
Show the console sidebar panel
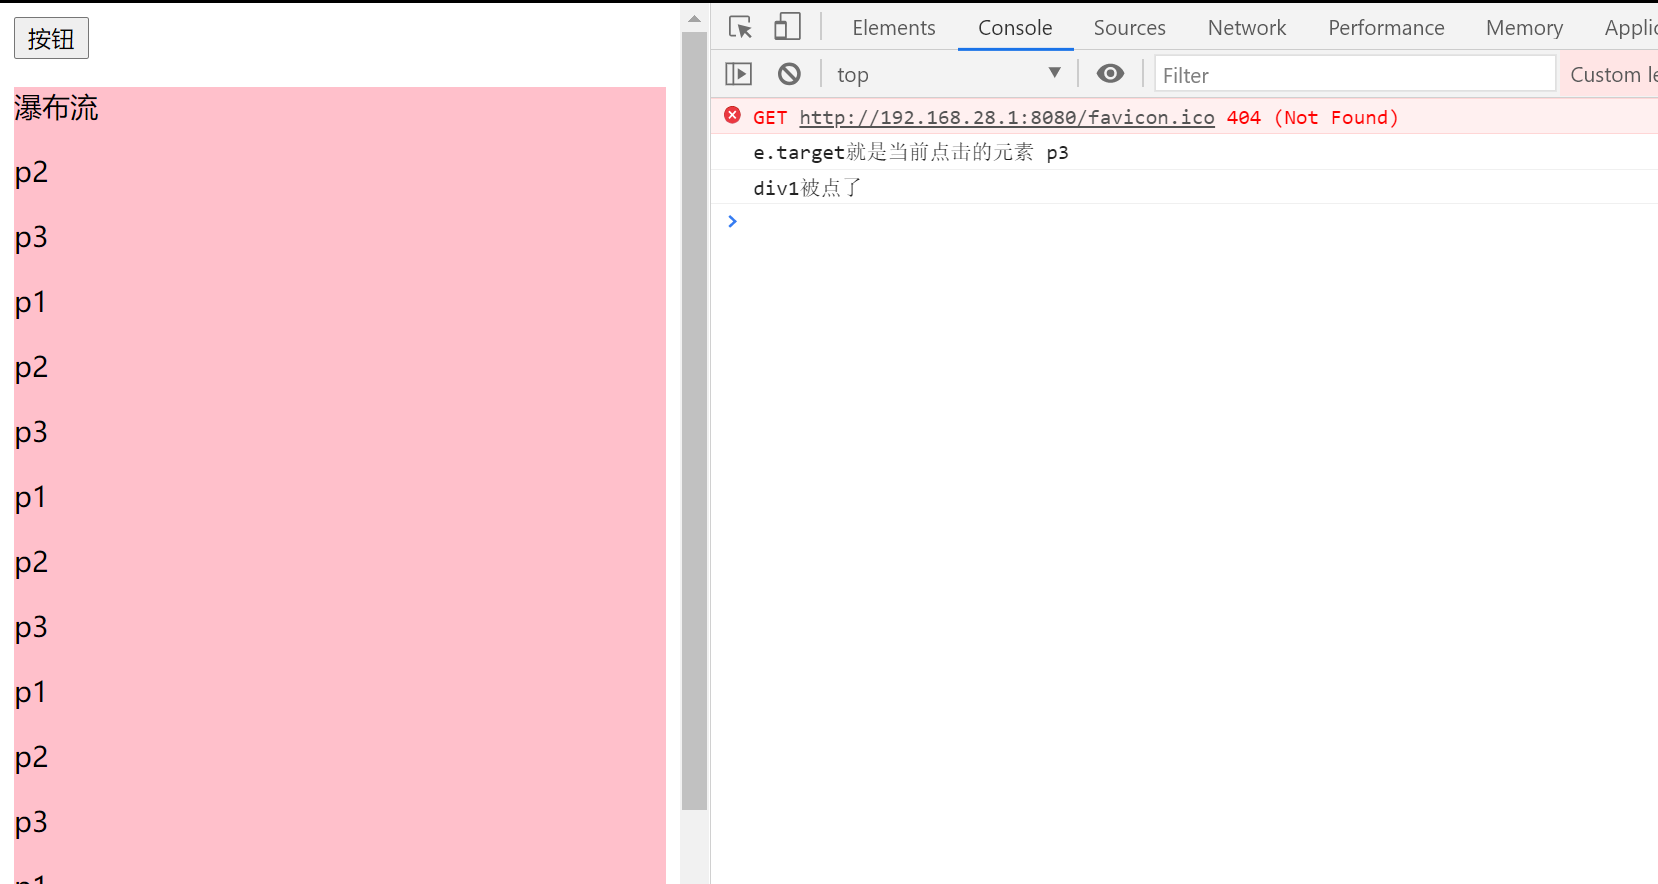pyautogui.click(x=738, y=74)
